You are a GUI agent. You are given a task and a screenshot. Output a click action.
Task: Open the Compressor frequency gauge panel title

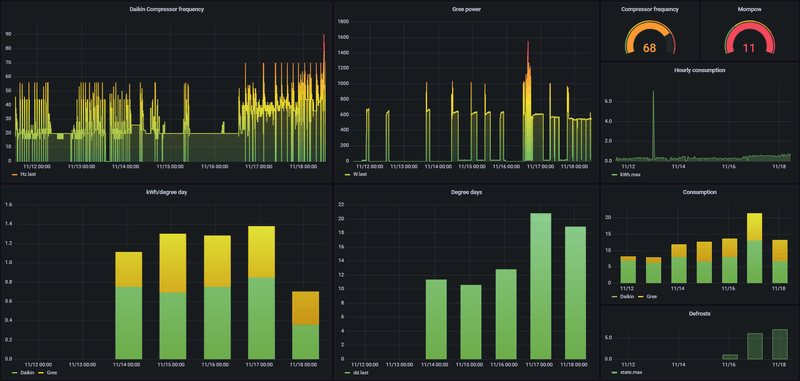coord(649,9)
